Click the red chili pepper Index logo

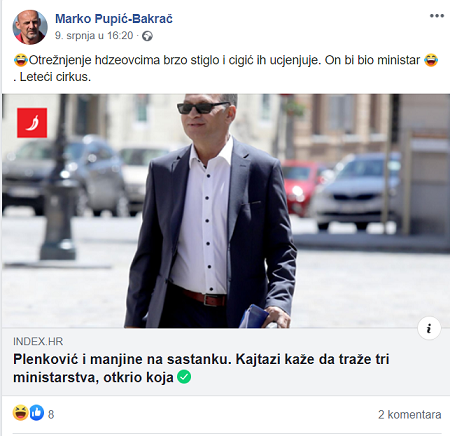coord(32,123)
